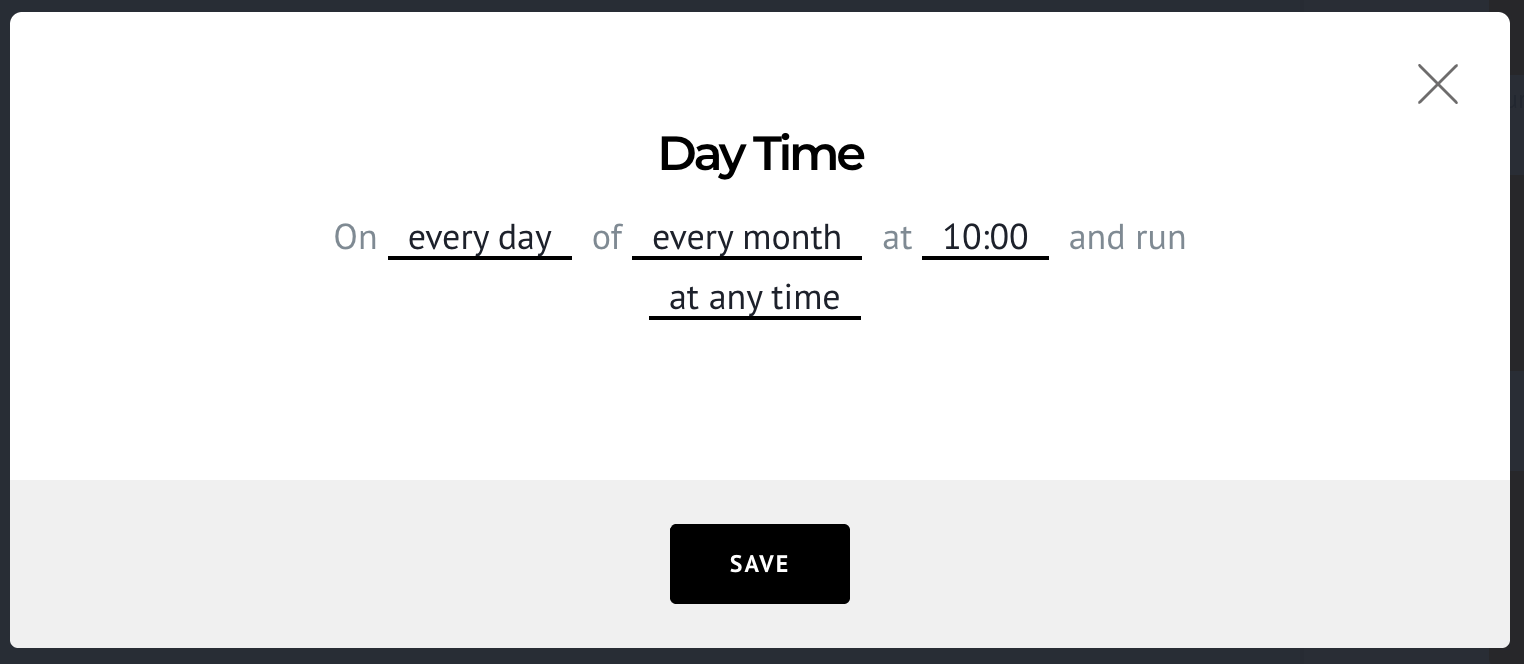Click the dark overlay outside the dialog
Screen dimensions: 1524x664
coord(1516,330)
